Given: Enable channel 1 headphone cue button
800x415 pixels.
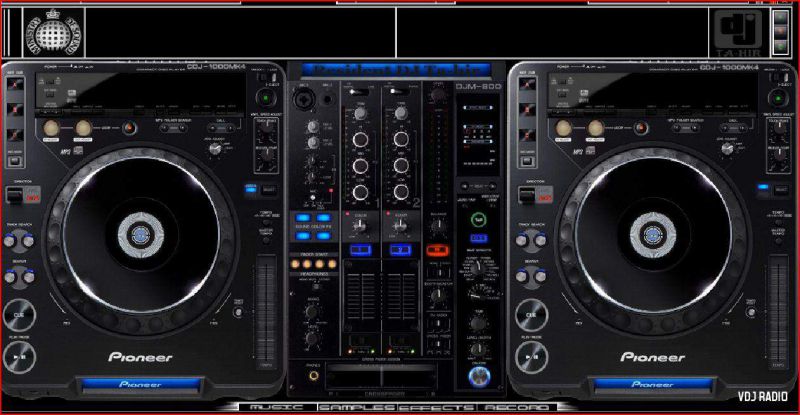Looking at the screenshot, I should point(361,250).
